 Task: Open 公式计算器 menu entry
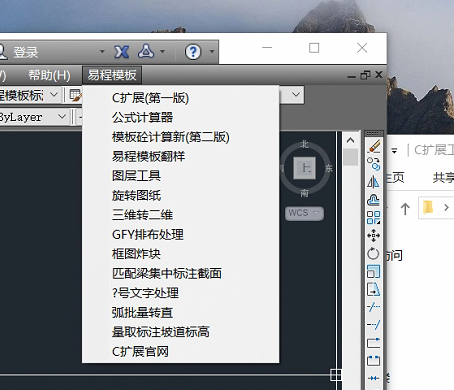[x=180, y=117]
